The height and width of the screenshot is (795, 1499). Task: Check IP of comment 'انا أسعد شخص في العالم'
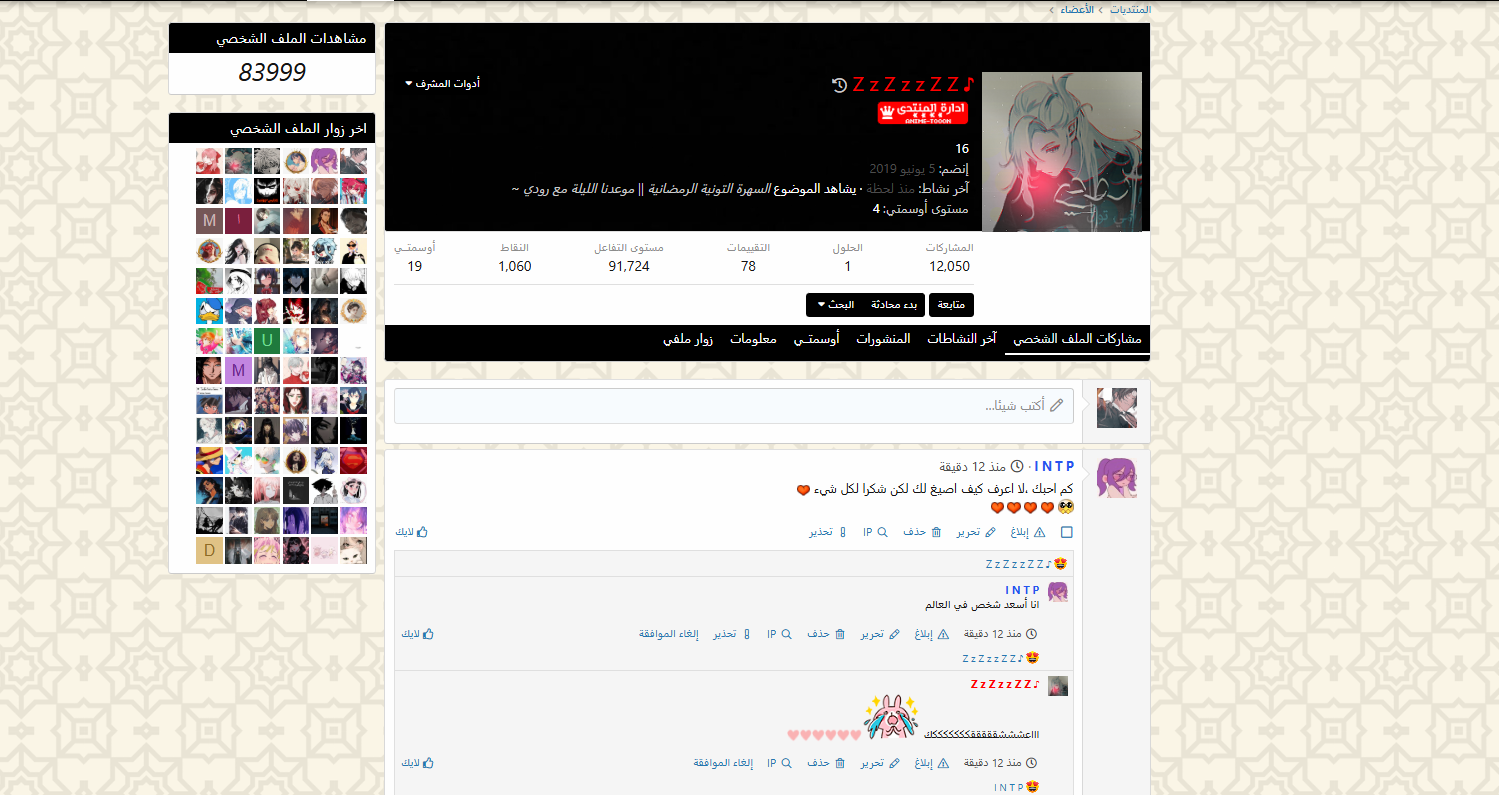(x=780, y=634)
